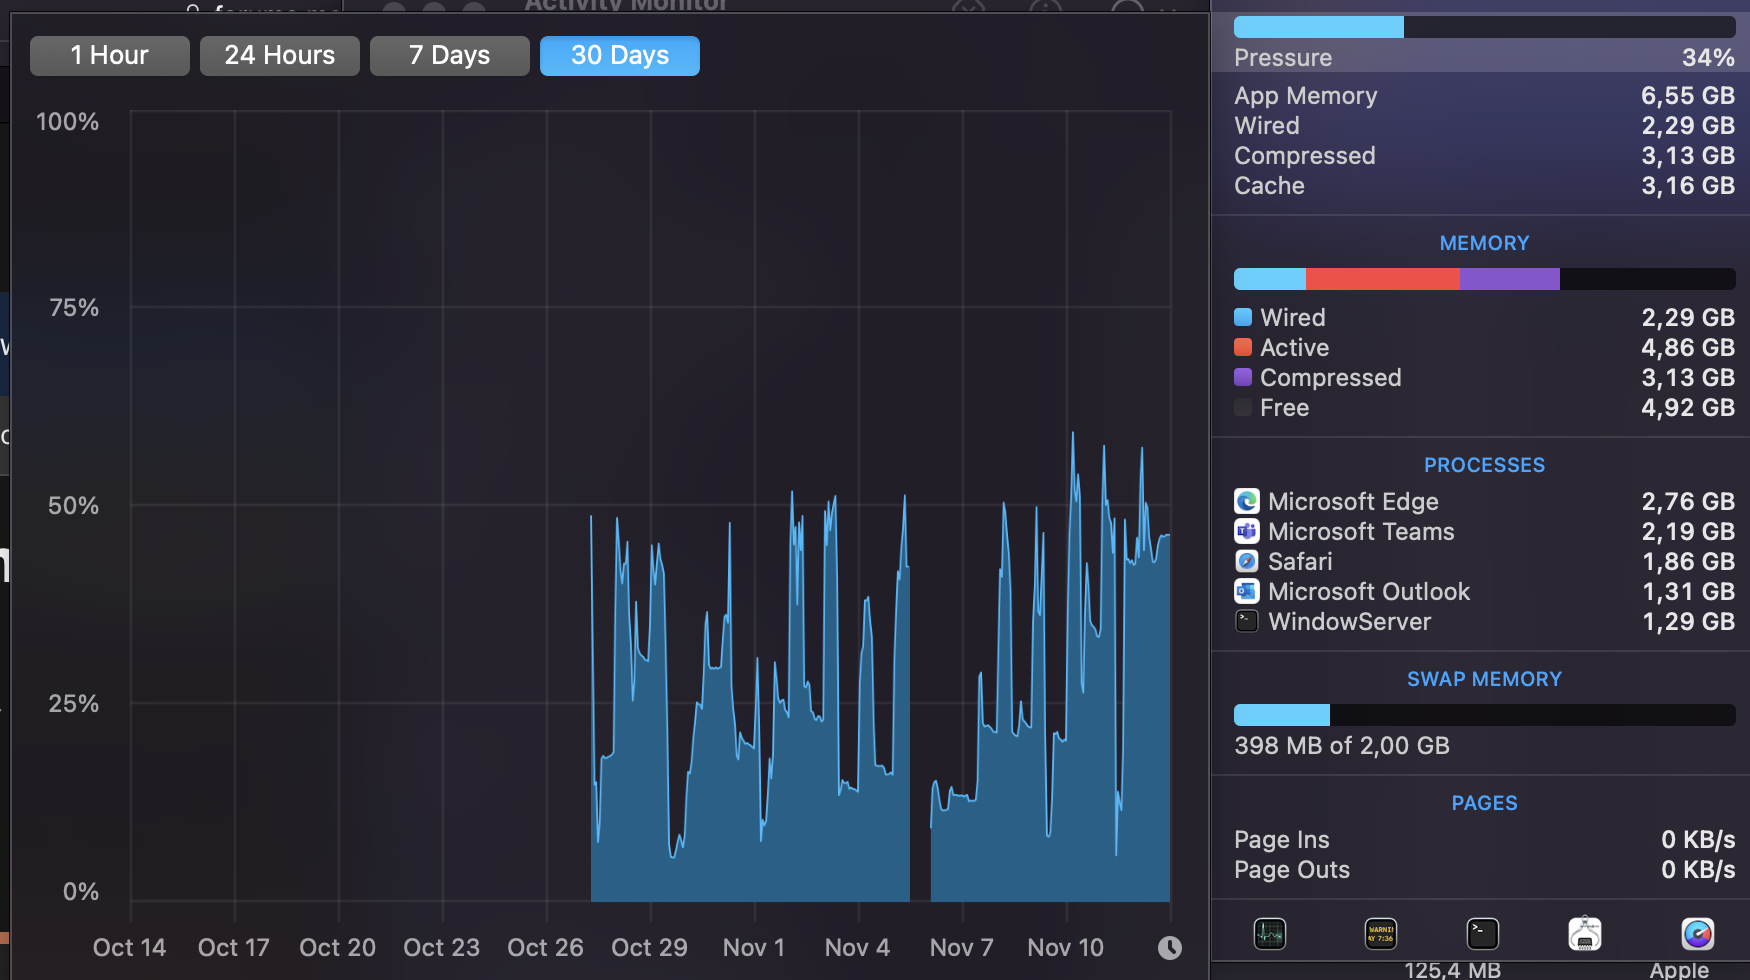The height and width of the screenshot is (980, 1750).
Task: Select the Microsoft Teams process name
Action: coord(1361,531)
